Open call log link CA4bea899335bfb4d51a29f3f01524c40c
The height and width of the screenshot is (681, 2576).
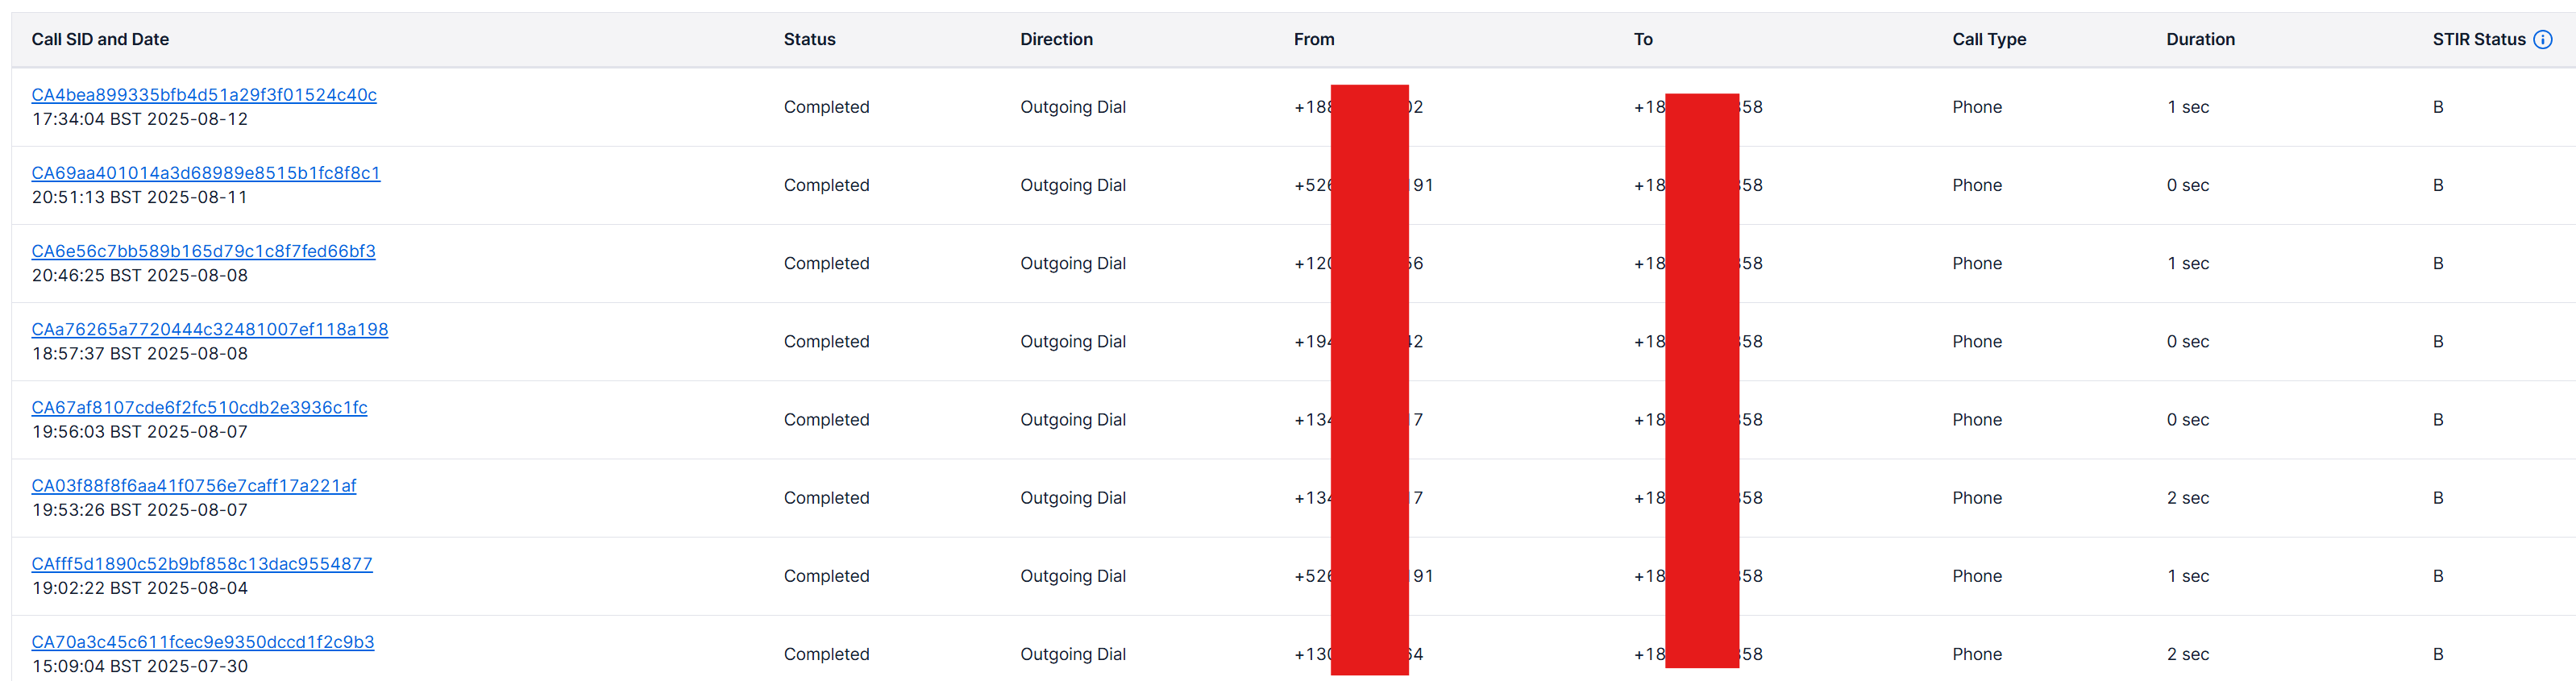(204, 95)
